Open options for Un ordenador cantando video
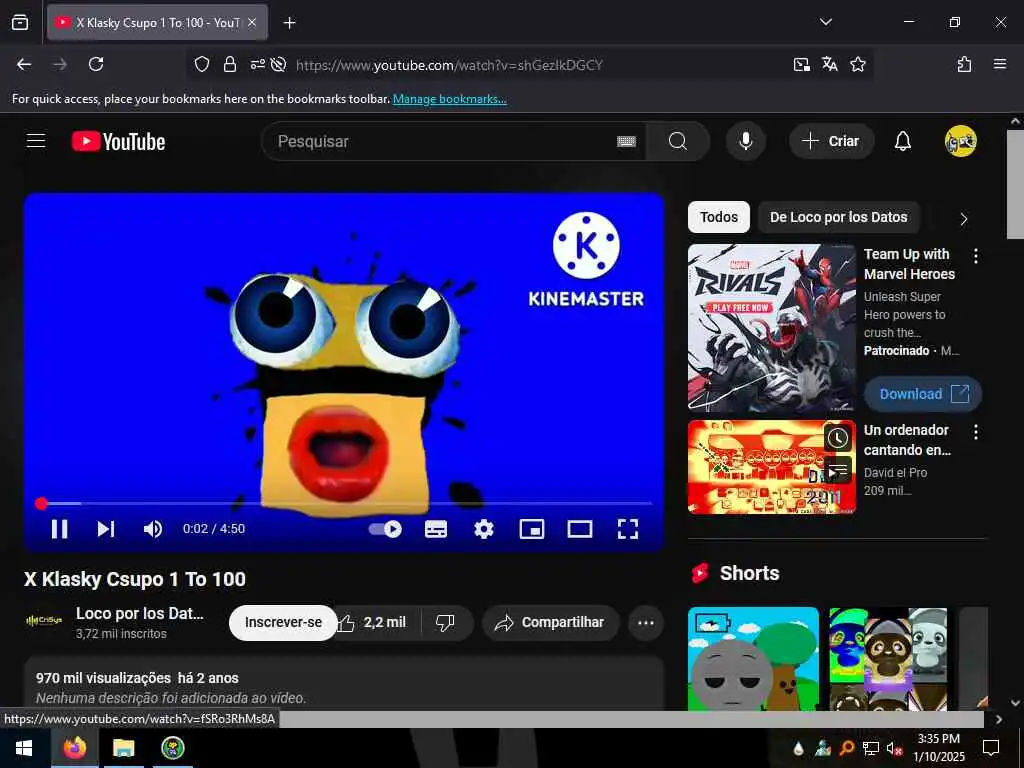Image resolution: width=1024 pixels, height=768 pixels. point(976,432)
